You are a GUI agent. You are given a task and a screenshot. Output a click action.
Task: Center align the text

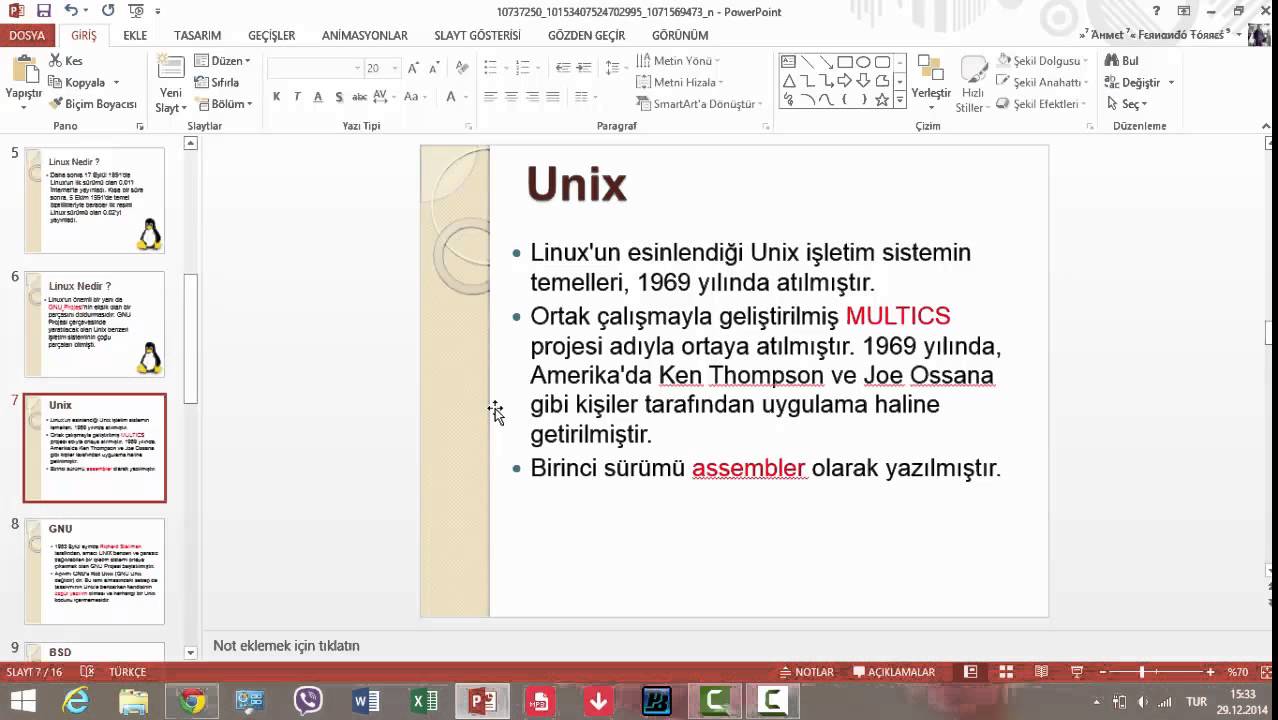[511, 97]
